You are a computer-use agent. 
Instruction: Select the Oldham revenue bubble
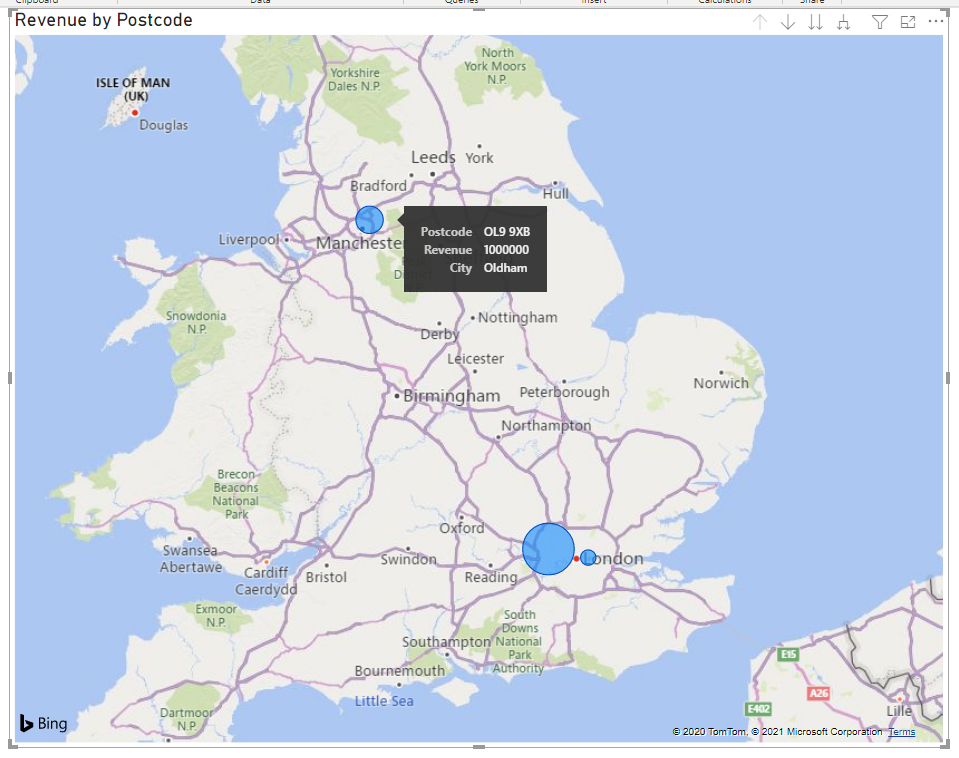(369, 220)
